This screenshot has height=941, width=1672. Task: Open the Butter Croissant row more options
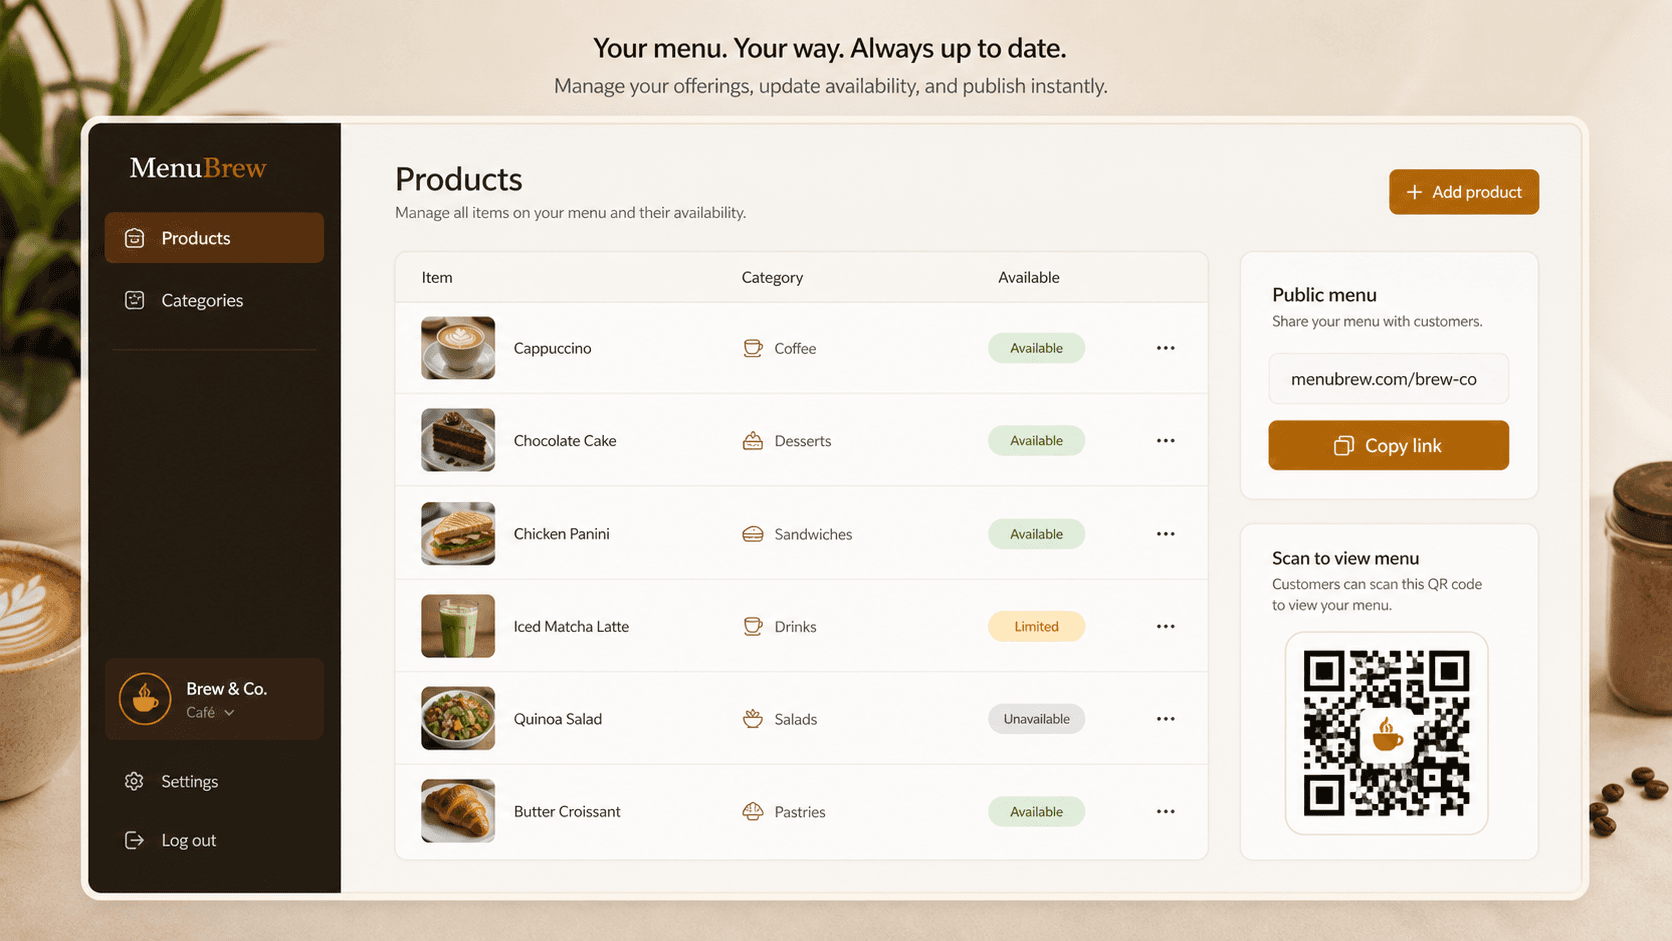(1166, 811)
